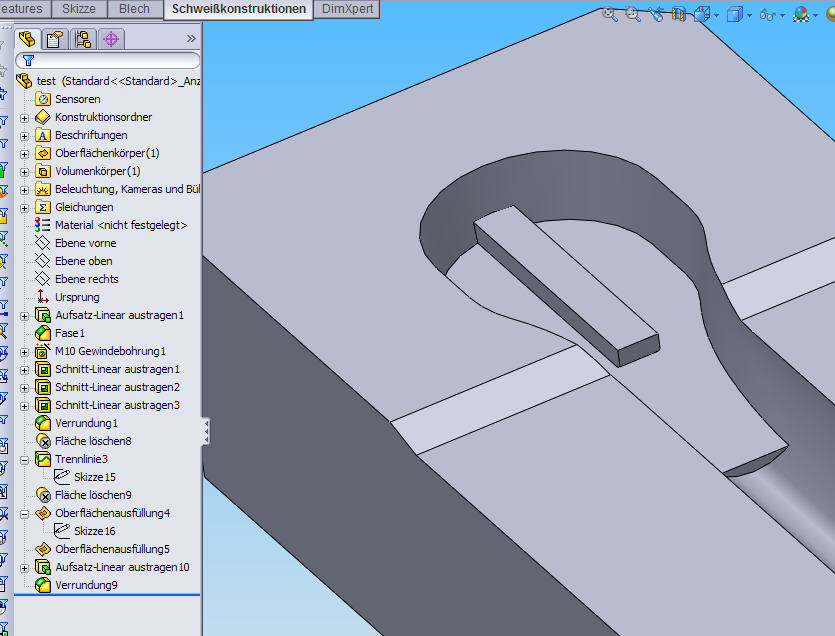
Task: Open the View Orientation dropdown arrow
Action: pyautogui.click(x=716, y=15)
